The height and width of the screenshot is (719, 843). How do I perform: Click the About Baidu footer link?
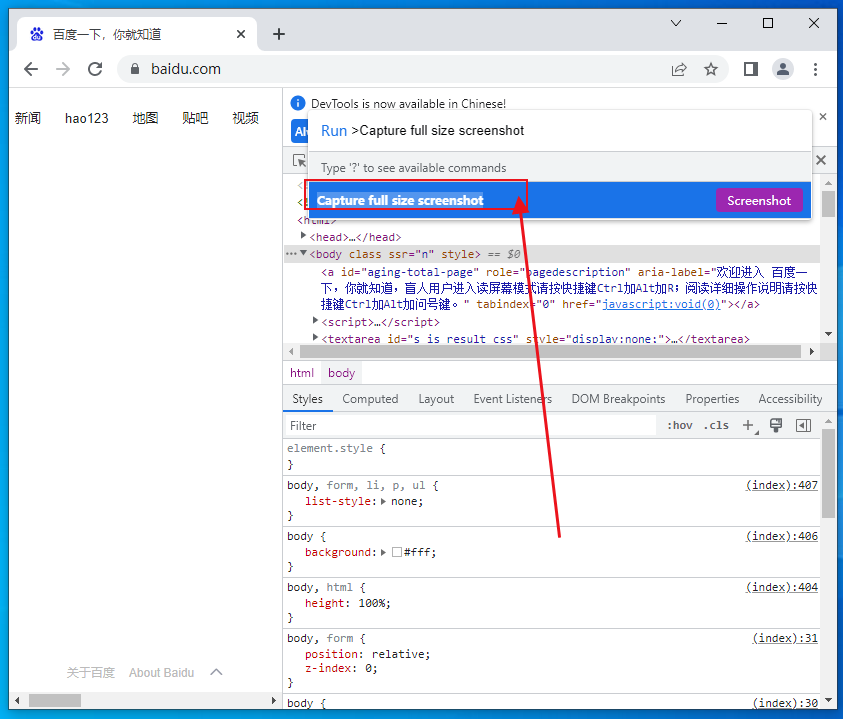(161, 673)
